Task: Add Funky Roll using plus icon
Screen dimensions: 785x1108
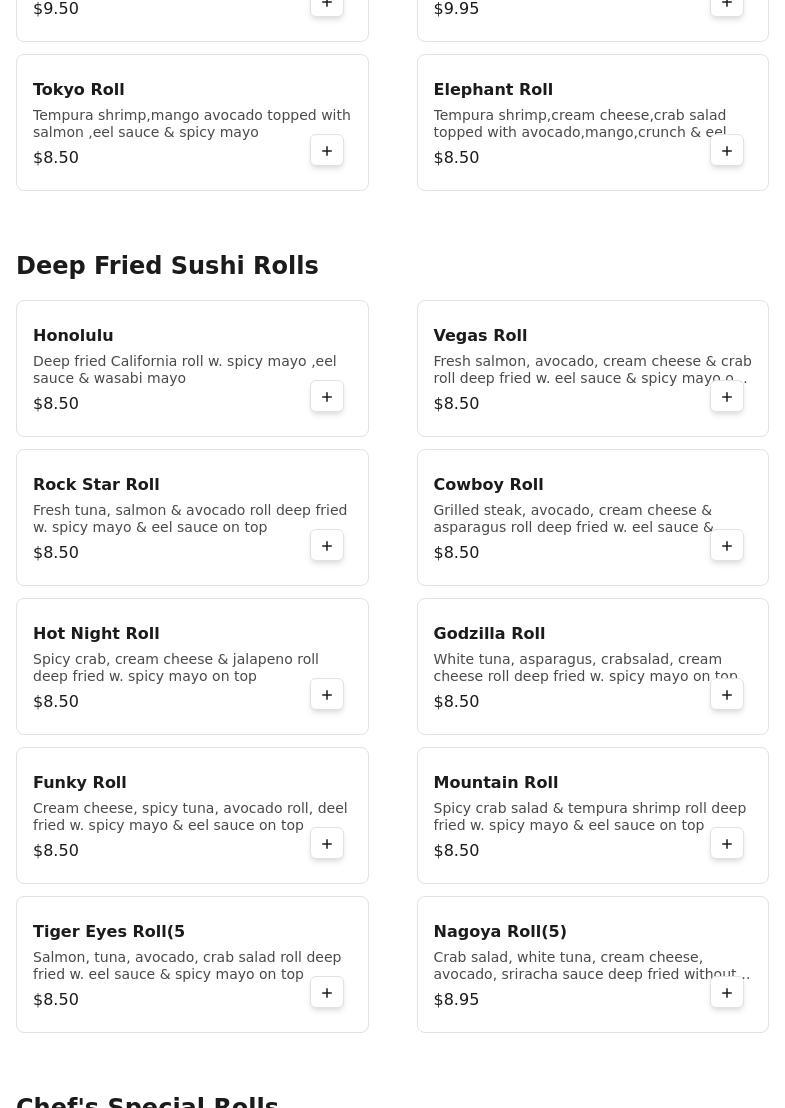Action: click(x=327, y=844)
